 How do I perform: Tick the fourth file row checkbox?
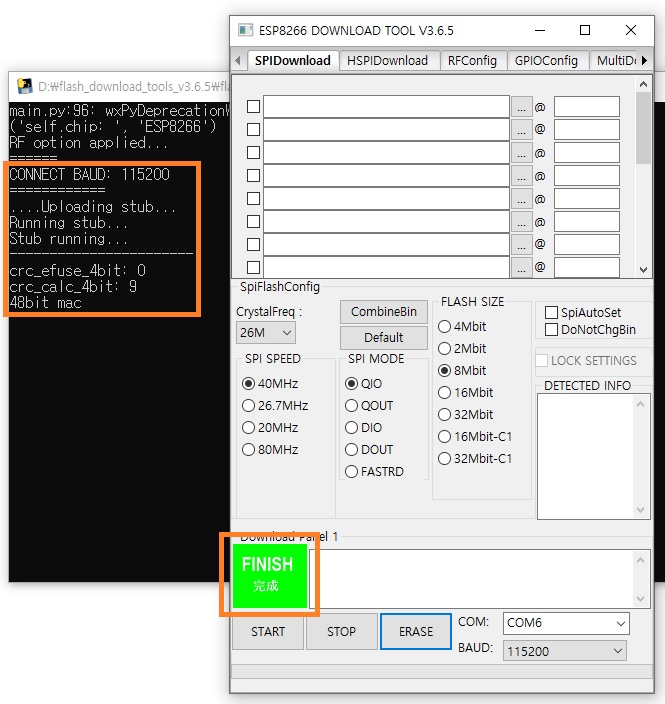pyautogui.click(x=253, y=175)
